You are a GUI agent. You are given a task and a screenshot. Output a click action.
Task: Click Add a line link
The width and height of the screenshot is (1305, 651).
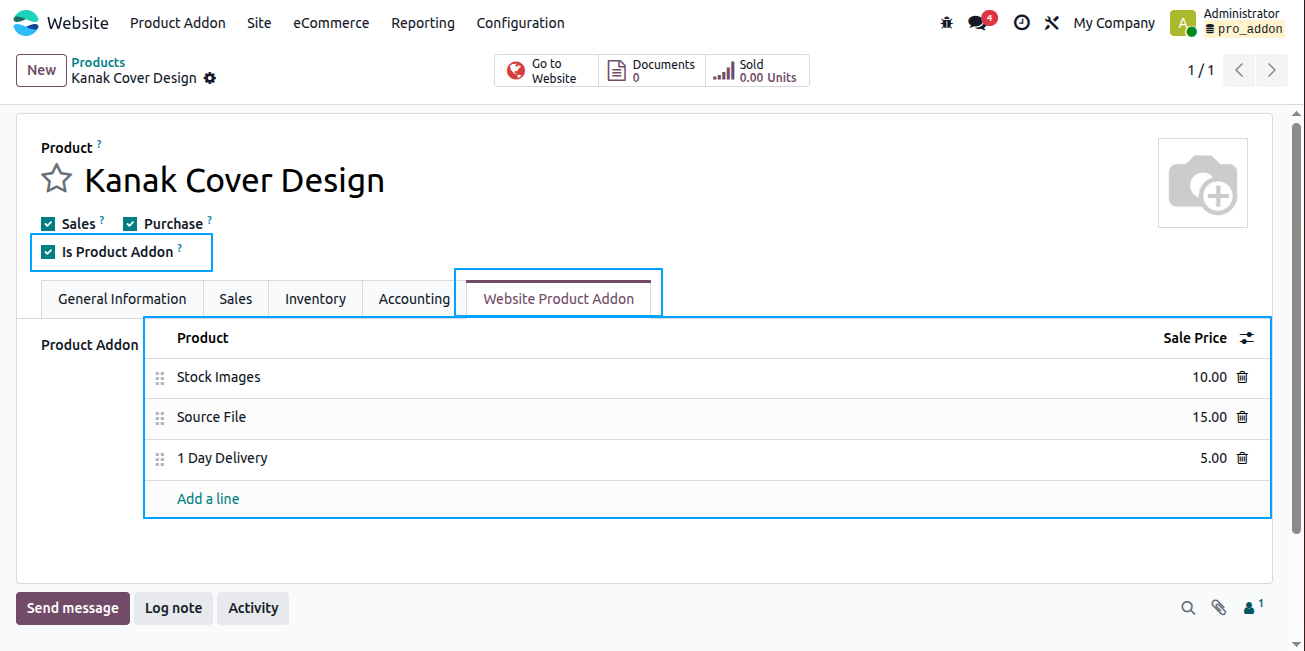(208, 498)
